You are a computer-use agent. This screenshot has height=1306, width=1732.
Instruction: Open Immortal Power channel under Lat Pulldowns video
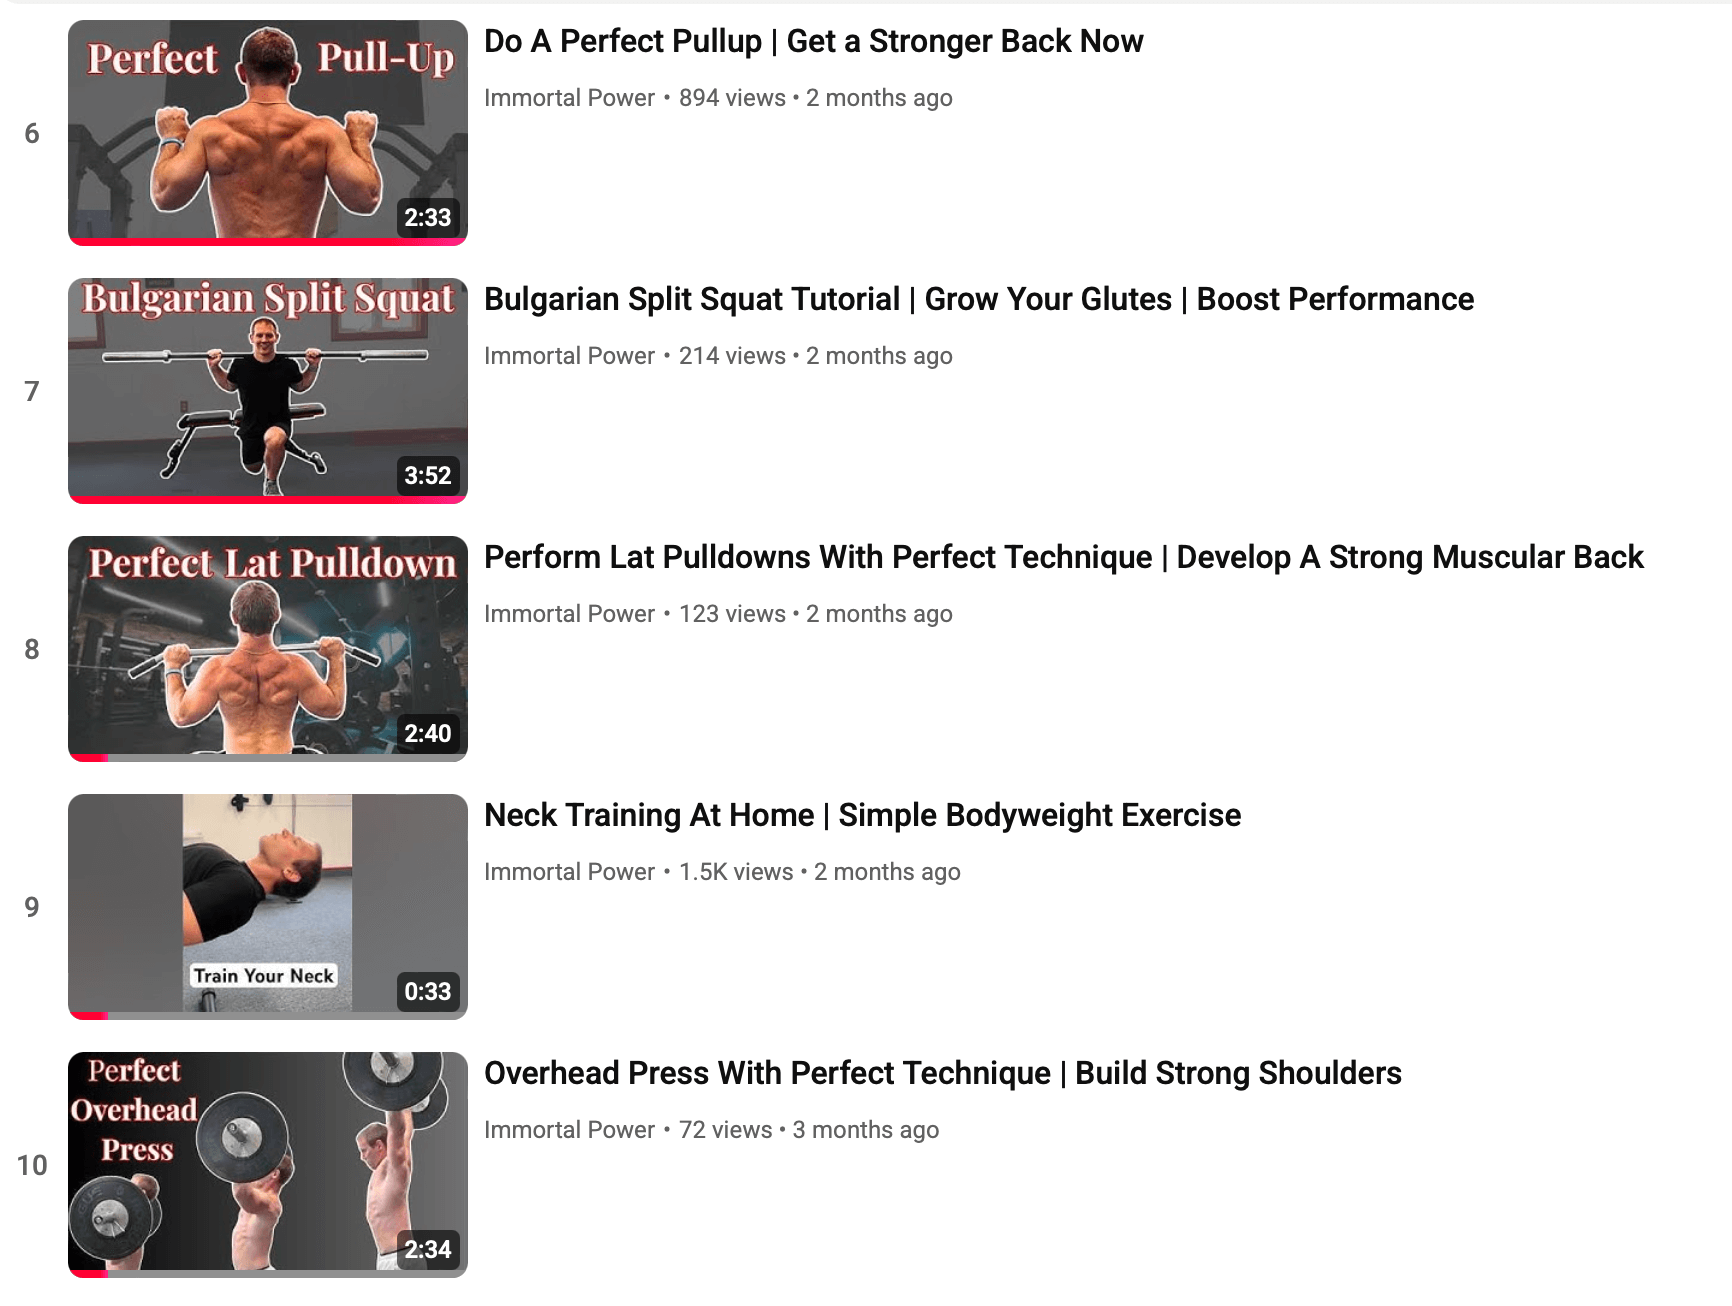pos(569,614)
